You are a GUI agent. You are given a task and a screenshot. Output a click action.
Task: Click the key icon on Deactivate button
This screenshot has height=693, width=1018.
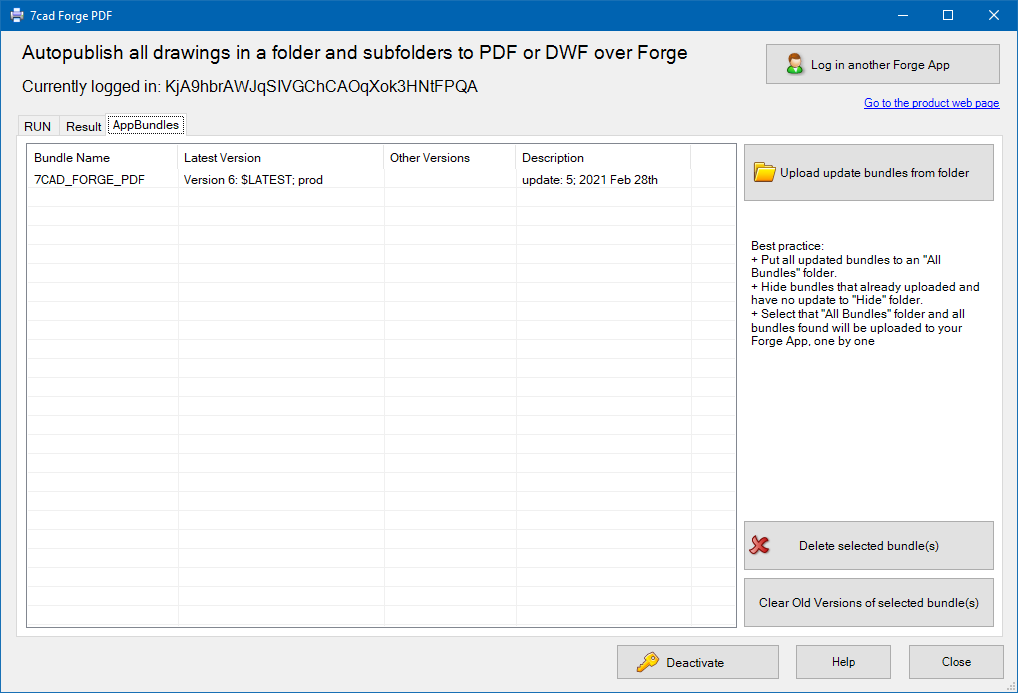pos(647,662)
